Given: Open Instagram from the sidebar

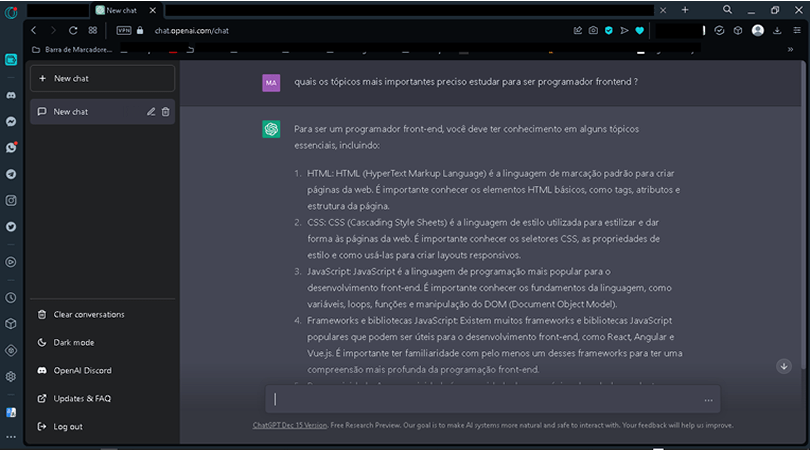Looking at the screenshot, I should point(11,200).
